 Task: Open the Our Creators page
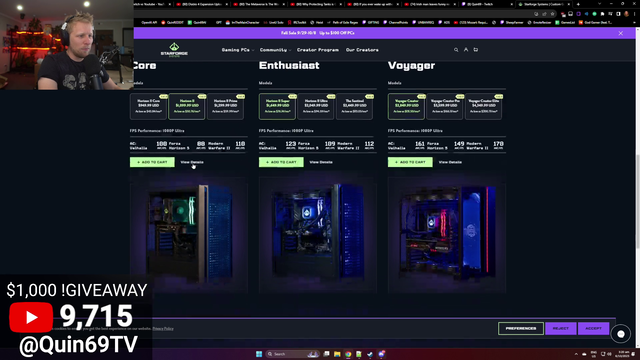(x=362, y=50)
